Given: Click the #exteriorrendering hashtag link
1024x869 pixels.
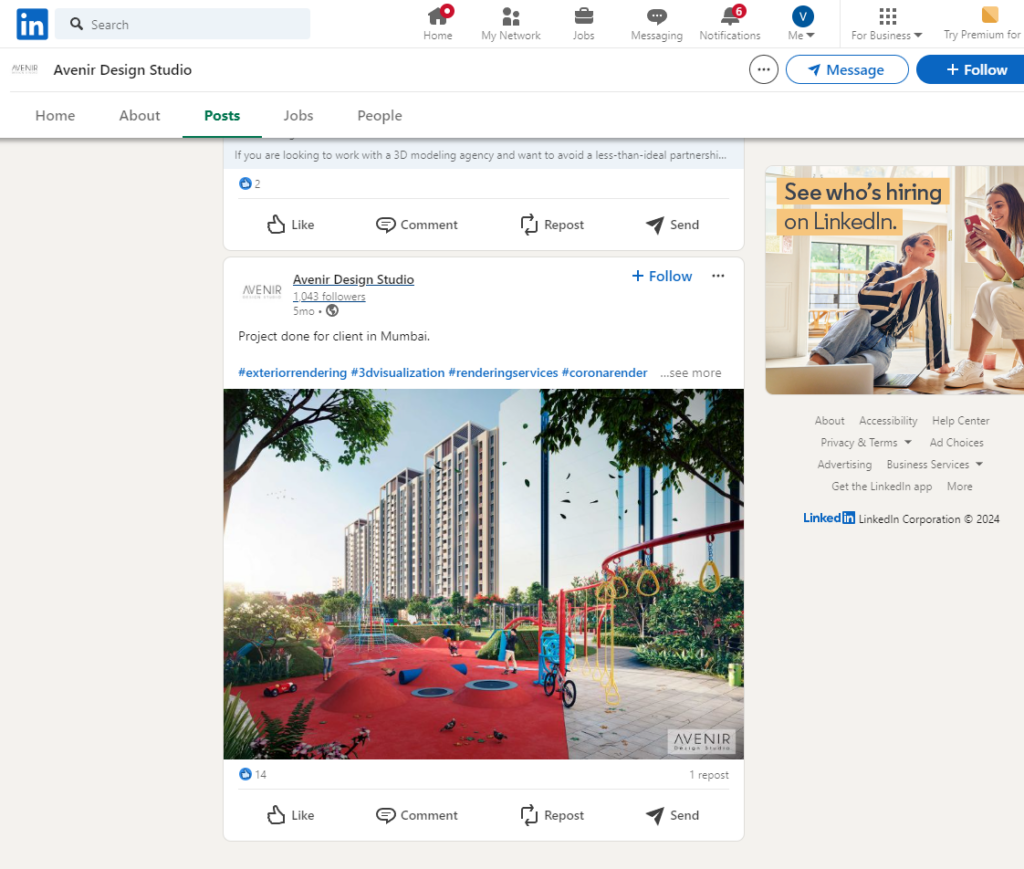Looking at the screenshot, I should 292,373.
